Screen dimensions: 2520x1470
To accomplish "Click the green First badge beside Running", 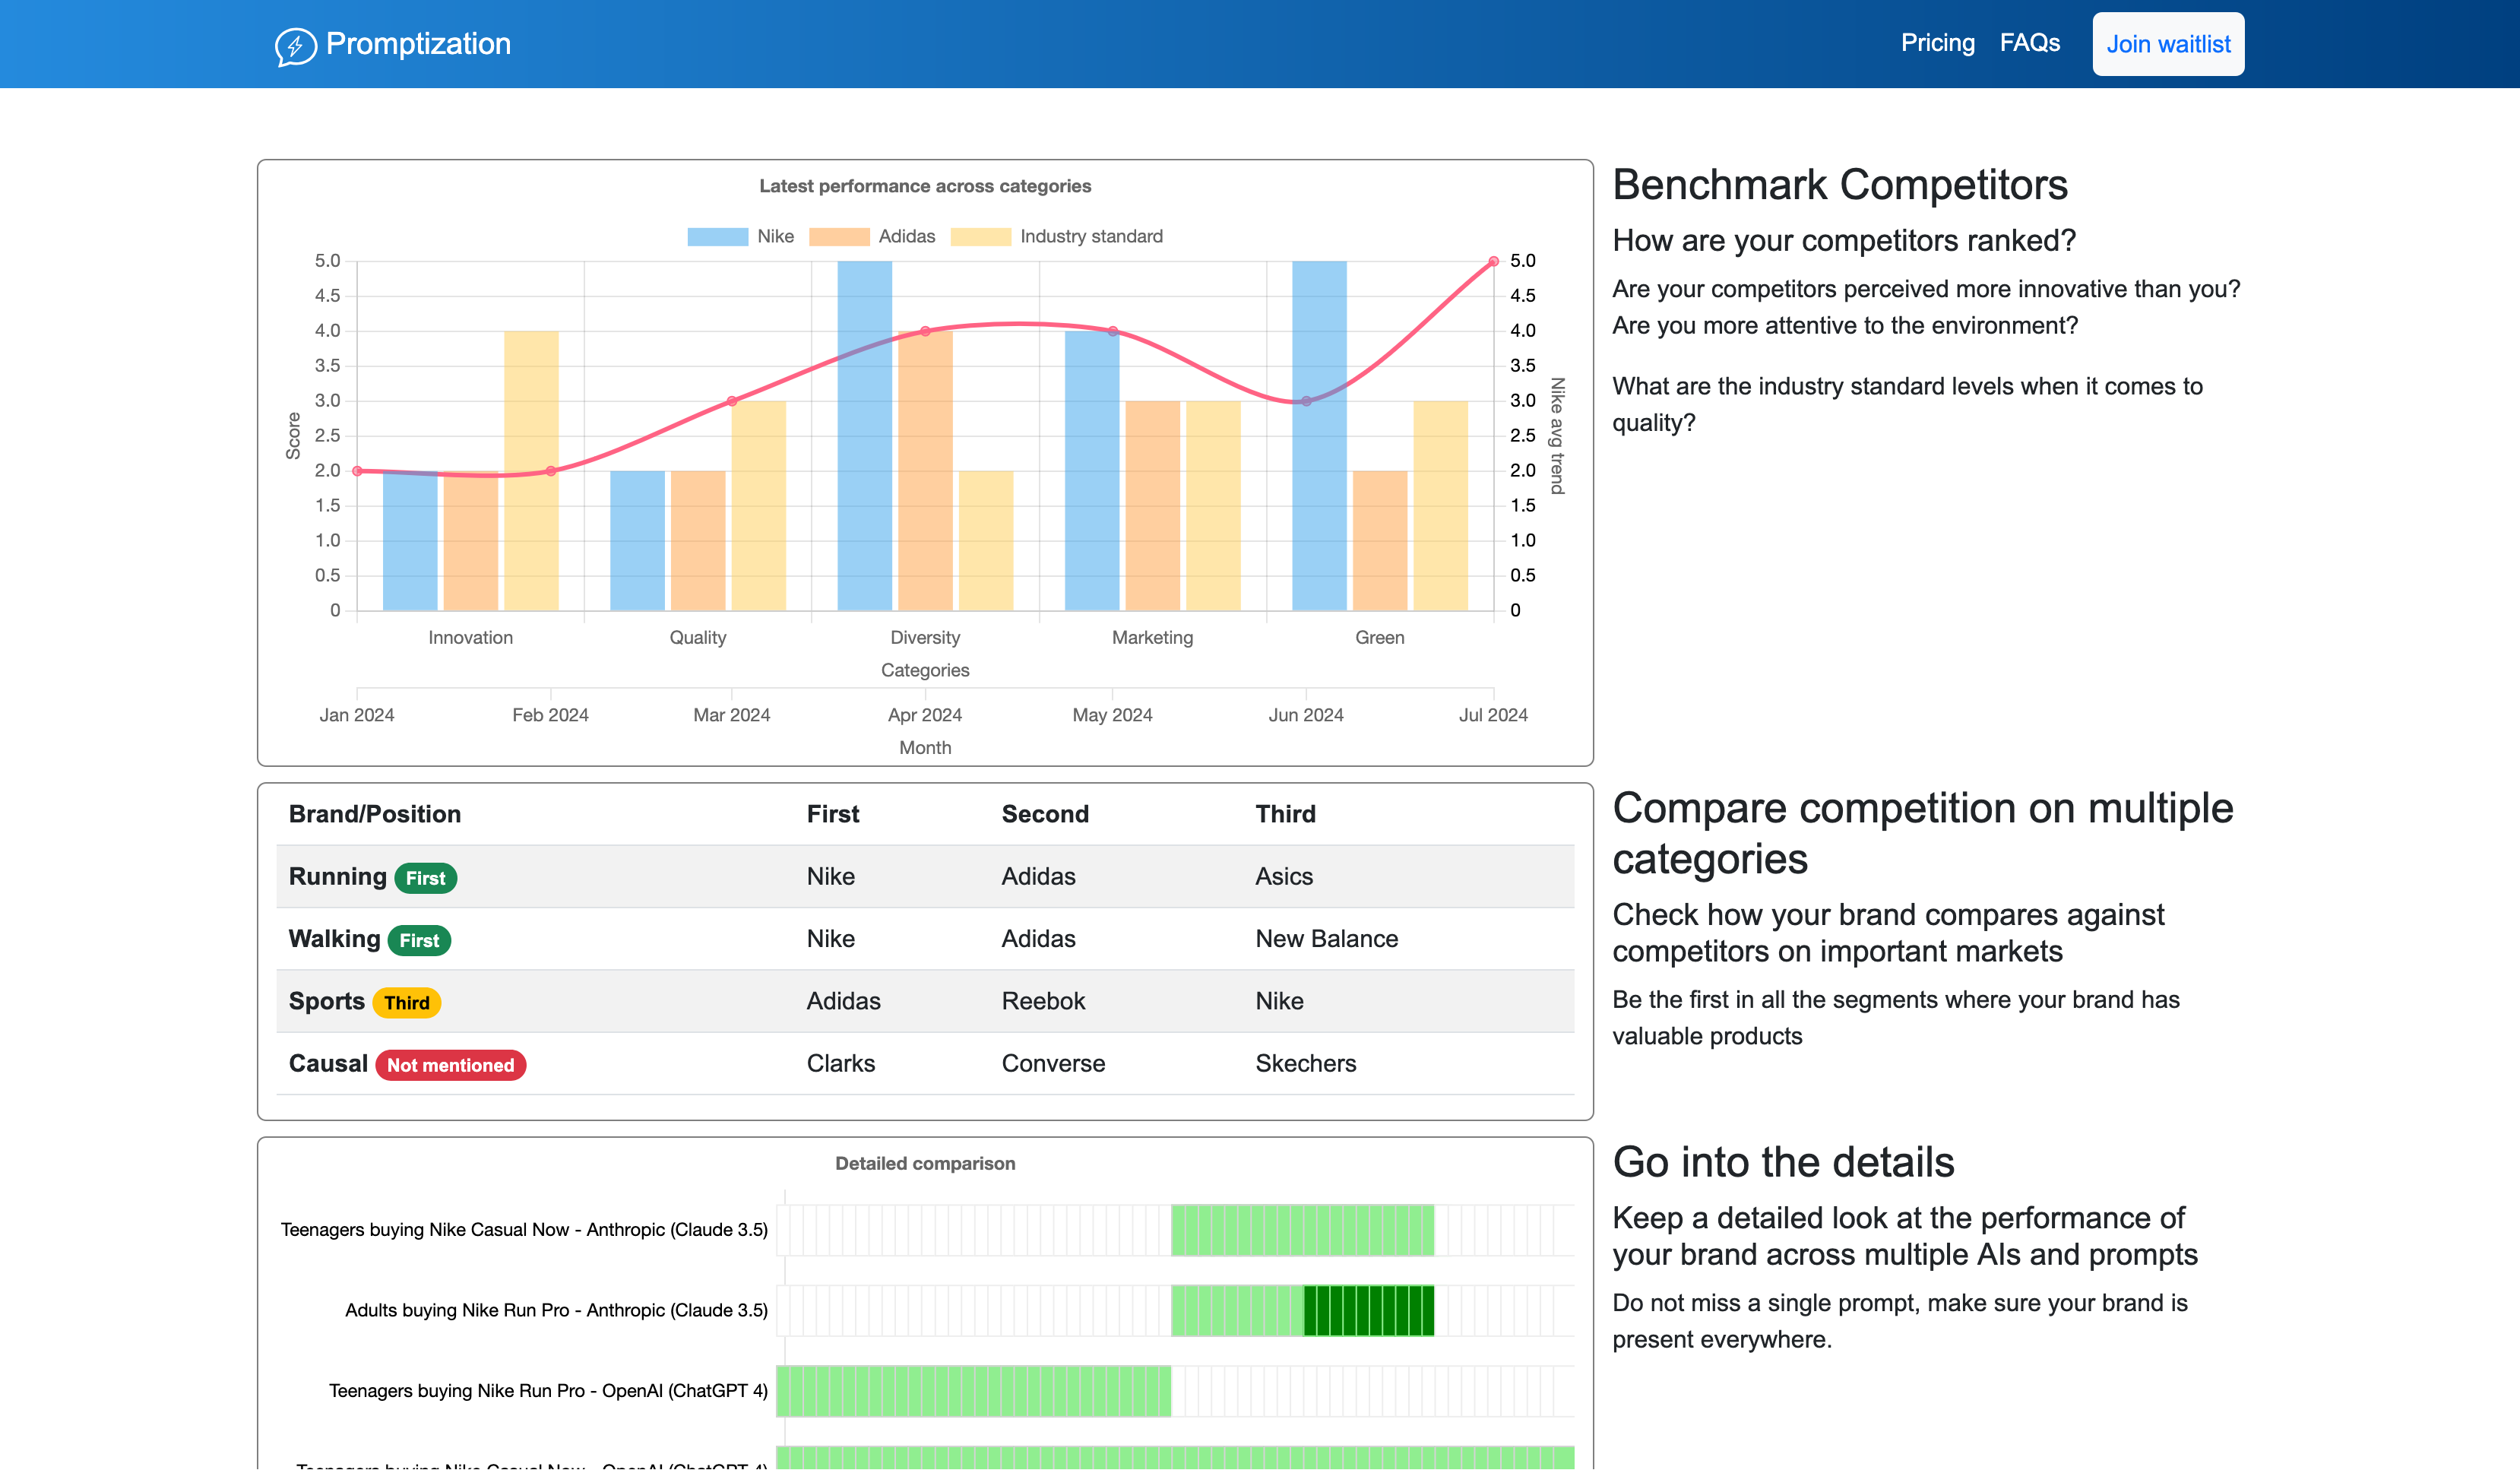I will coord(425,878).
